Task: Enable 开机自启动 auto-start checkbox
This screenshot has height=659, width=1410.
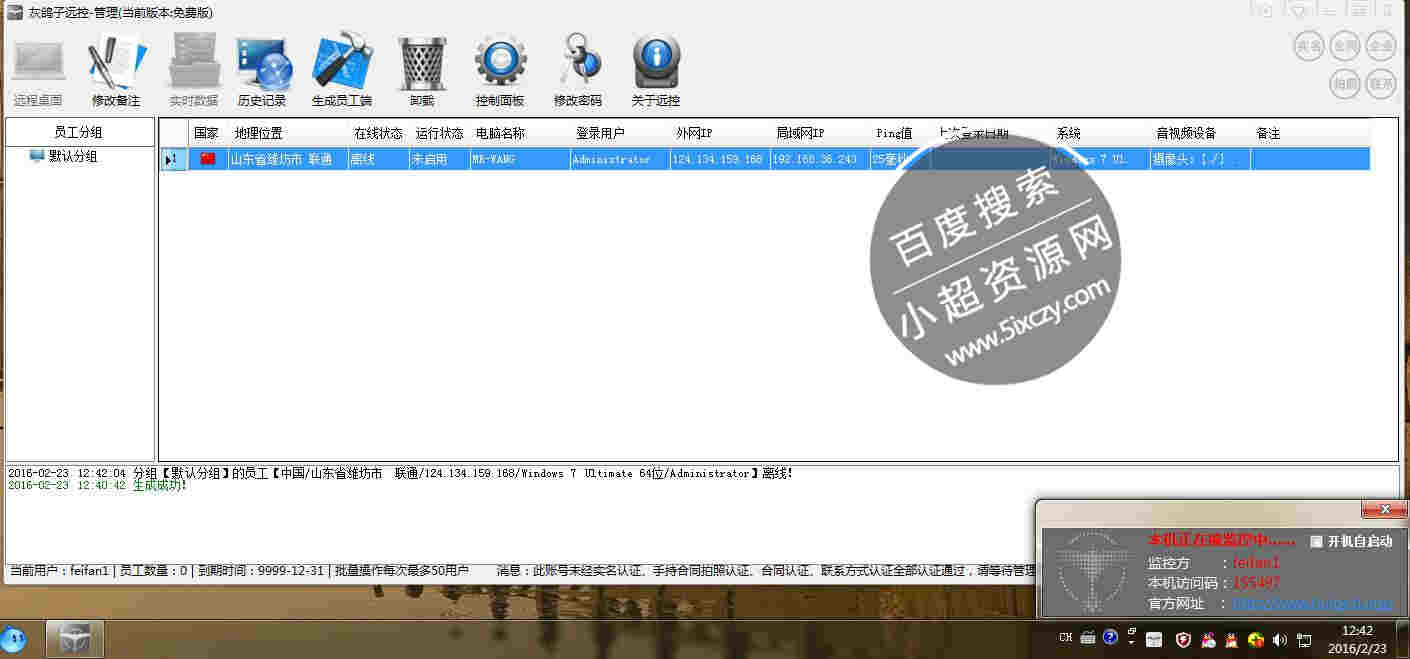Action: point(1314,541)
